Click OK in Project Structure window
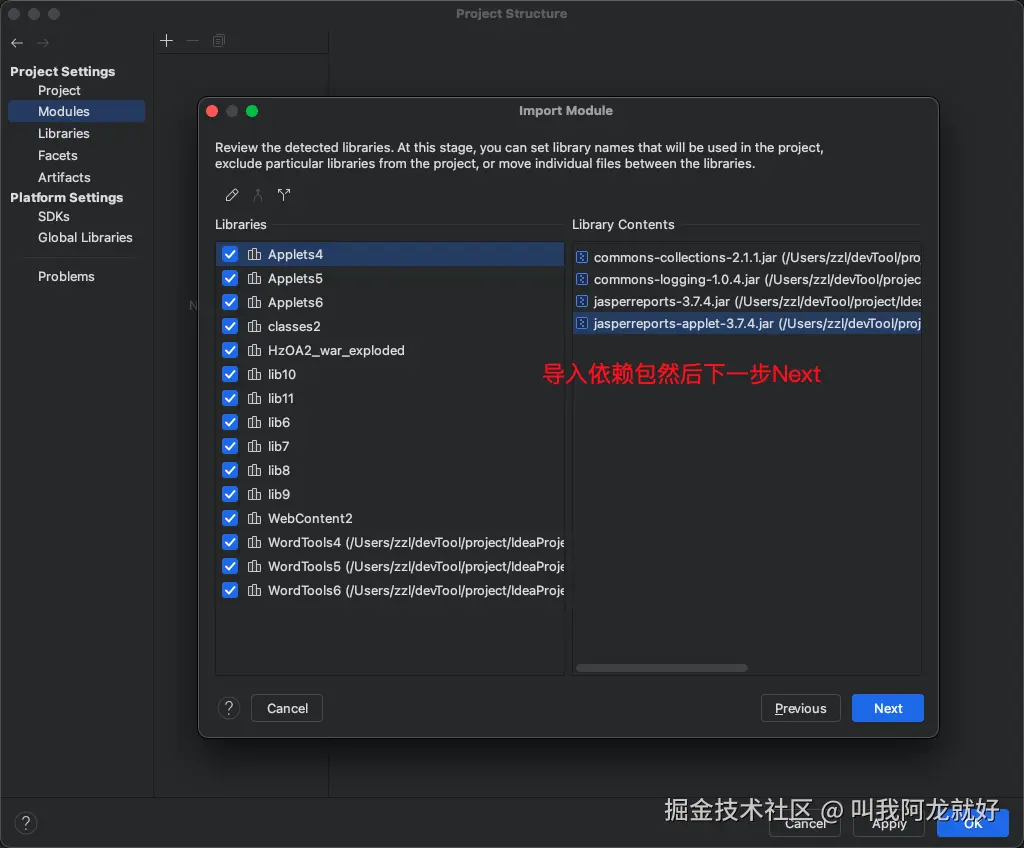Image resolution: width=1024 pixels, height=848 pixels. point(973,824)
